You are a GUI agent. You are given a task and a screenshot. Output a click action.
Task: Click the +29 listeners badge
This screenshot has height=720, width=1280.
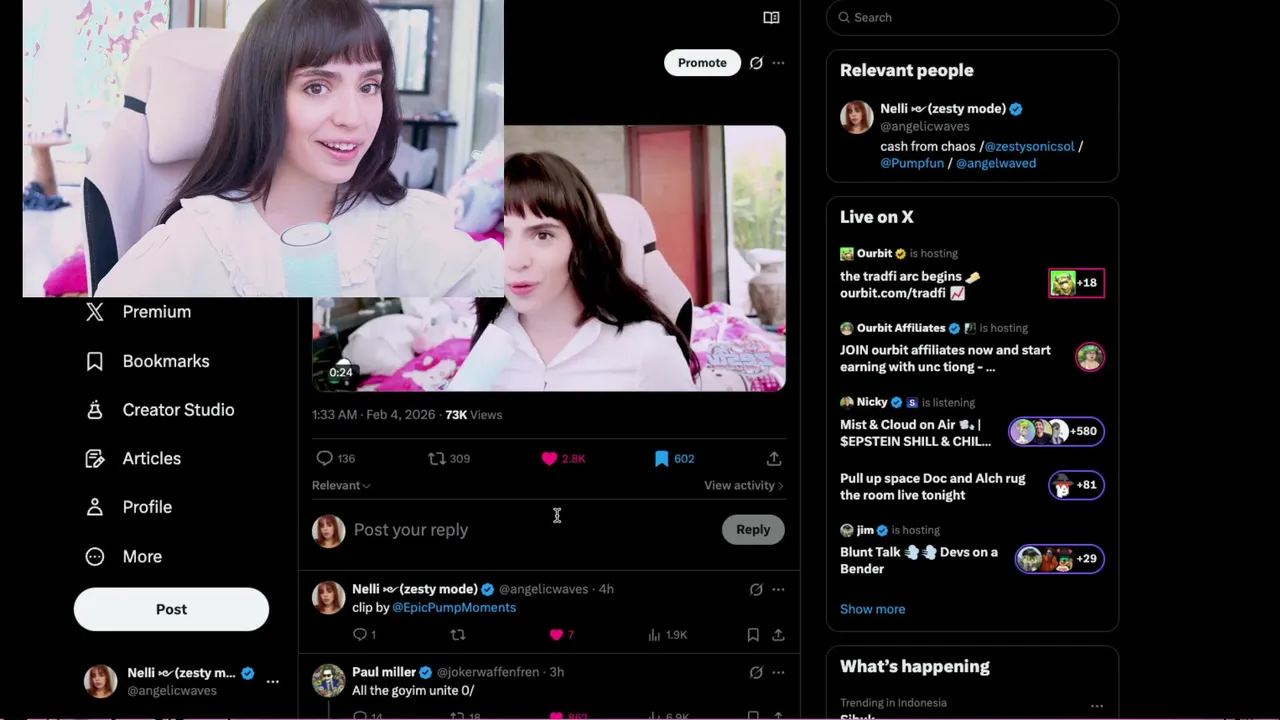pos(1060,559)
